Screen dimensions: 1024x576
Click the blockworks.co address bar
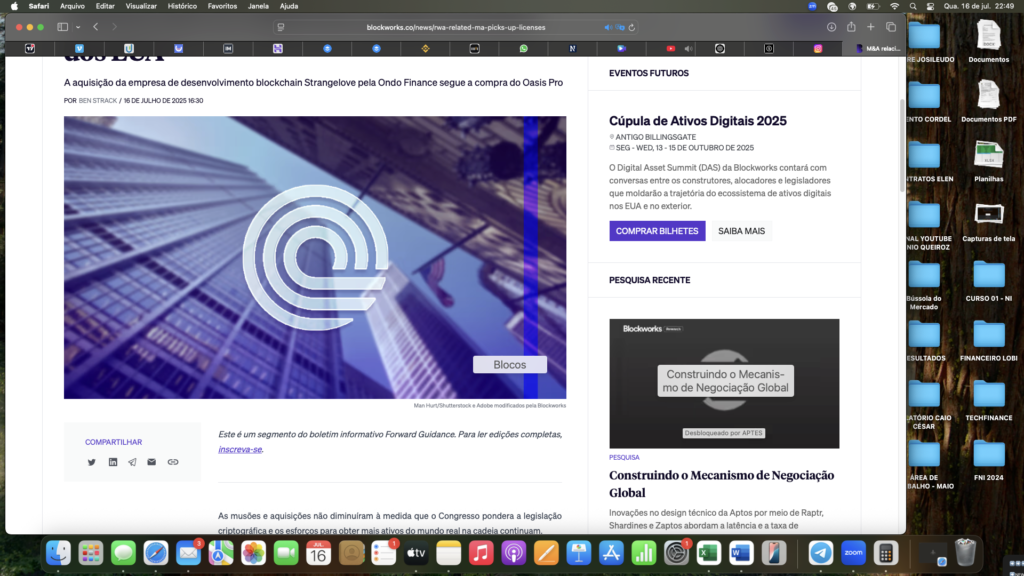[455, 27]
